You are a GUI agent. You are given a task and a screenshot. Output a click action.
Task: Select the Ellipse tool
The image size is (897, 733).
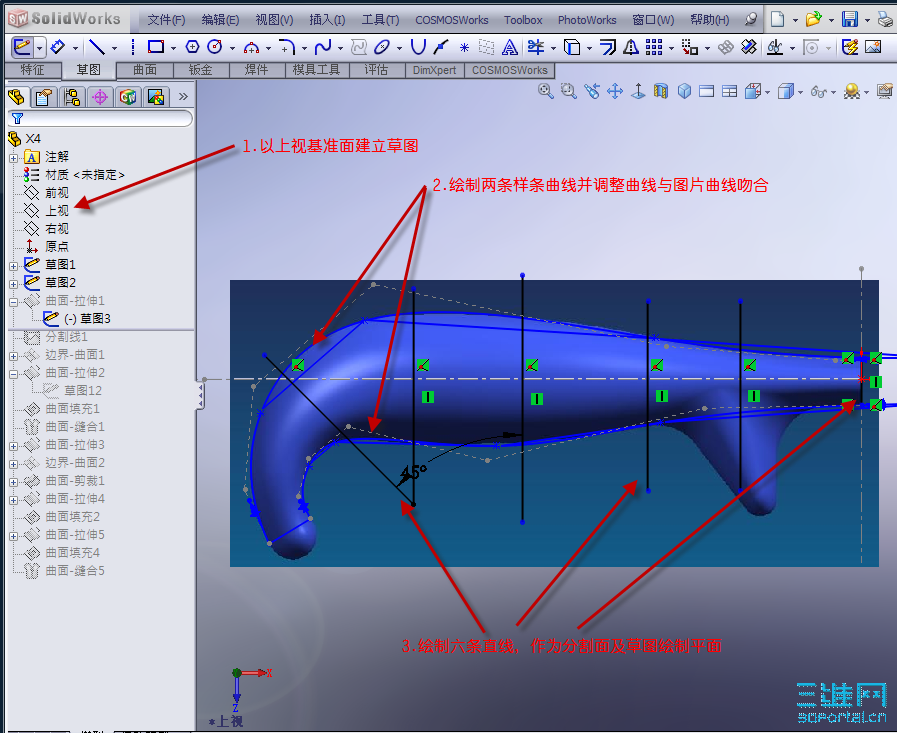[382, 47]
